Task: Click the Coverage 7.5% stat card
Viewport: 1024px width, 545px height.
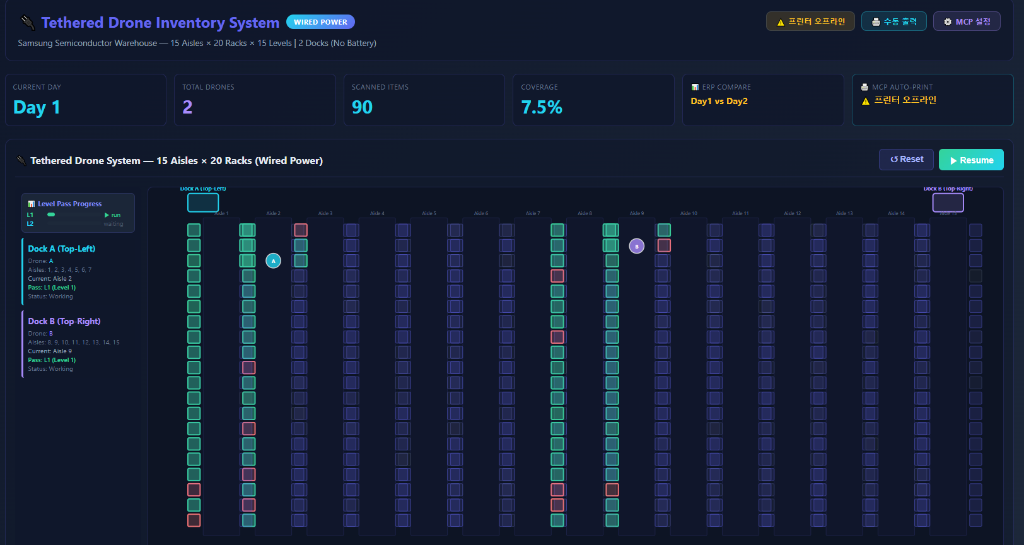Action: (x=594, y=100)
